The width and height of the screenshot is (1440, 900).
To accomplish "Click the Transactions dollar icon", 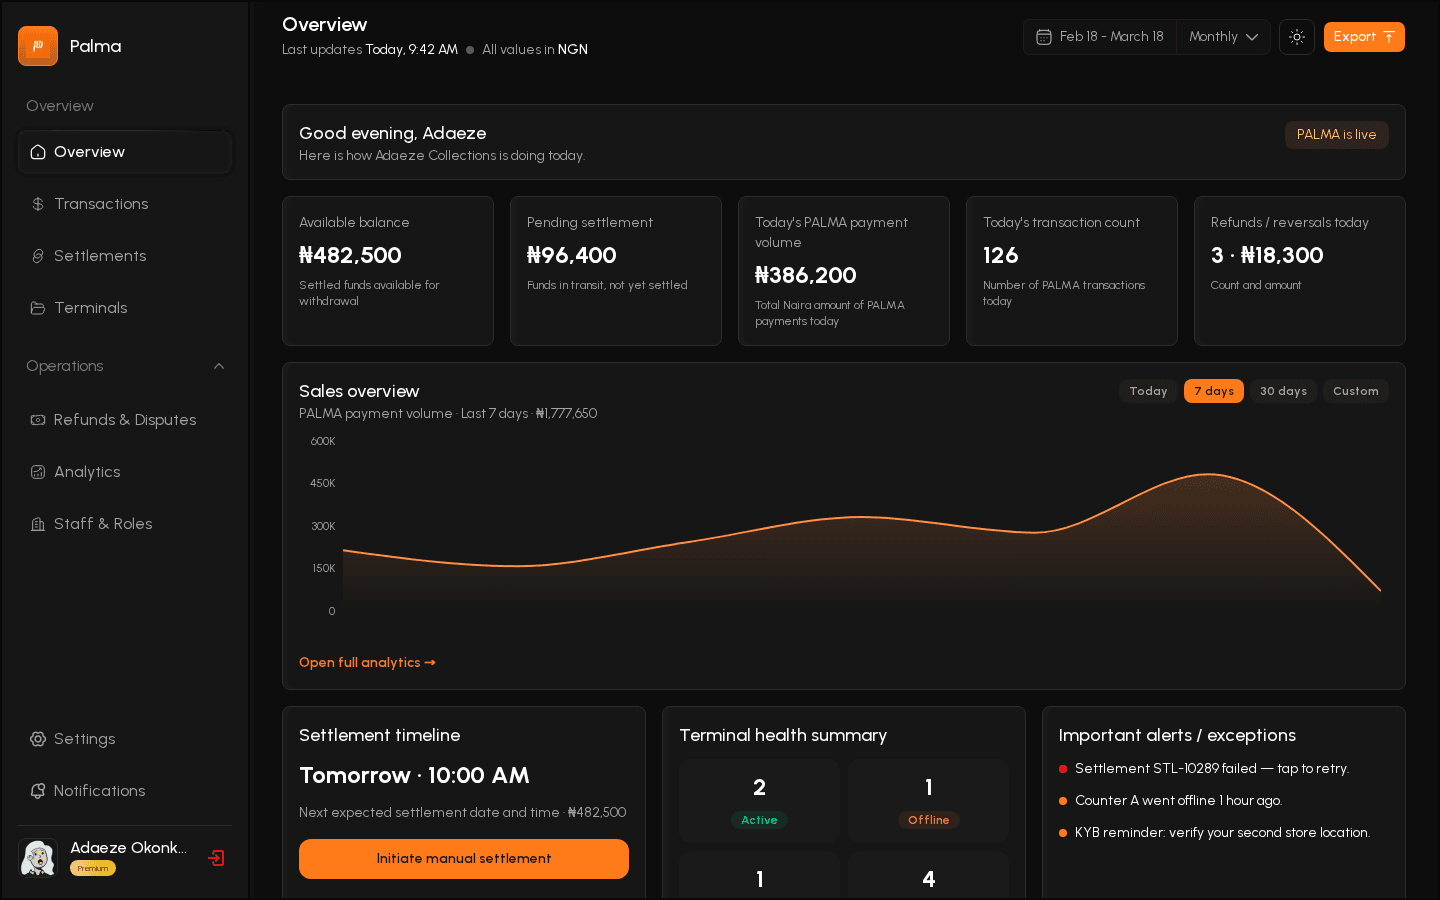I will (38, 204).
